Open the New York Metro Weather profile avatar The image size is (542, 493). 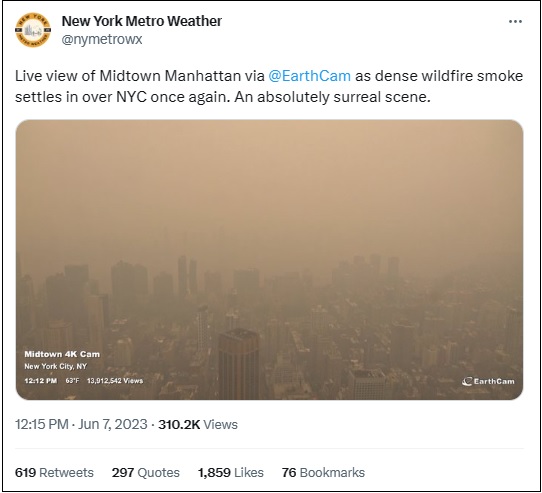point(33,30)
